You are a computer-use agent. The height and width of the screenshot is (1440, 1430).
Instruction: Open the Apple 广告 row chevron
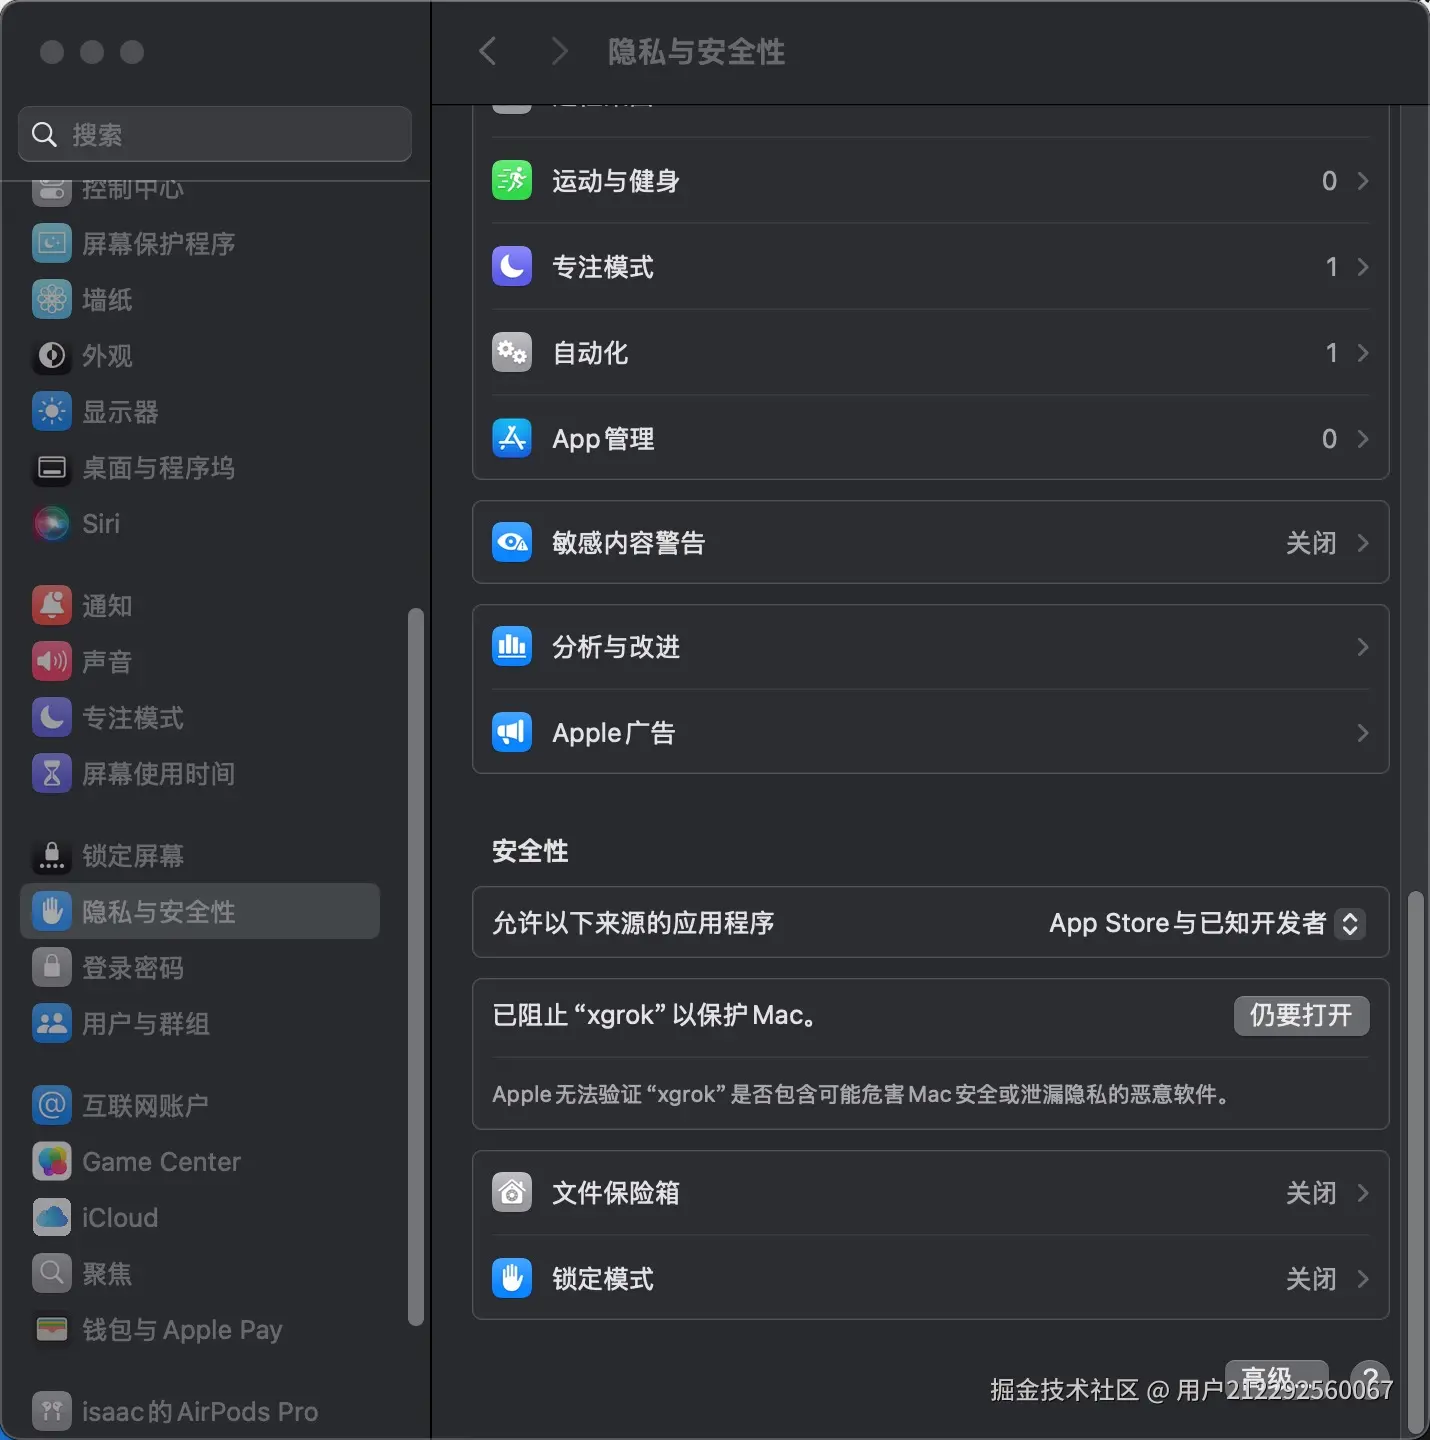[x=1362, y=732]
